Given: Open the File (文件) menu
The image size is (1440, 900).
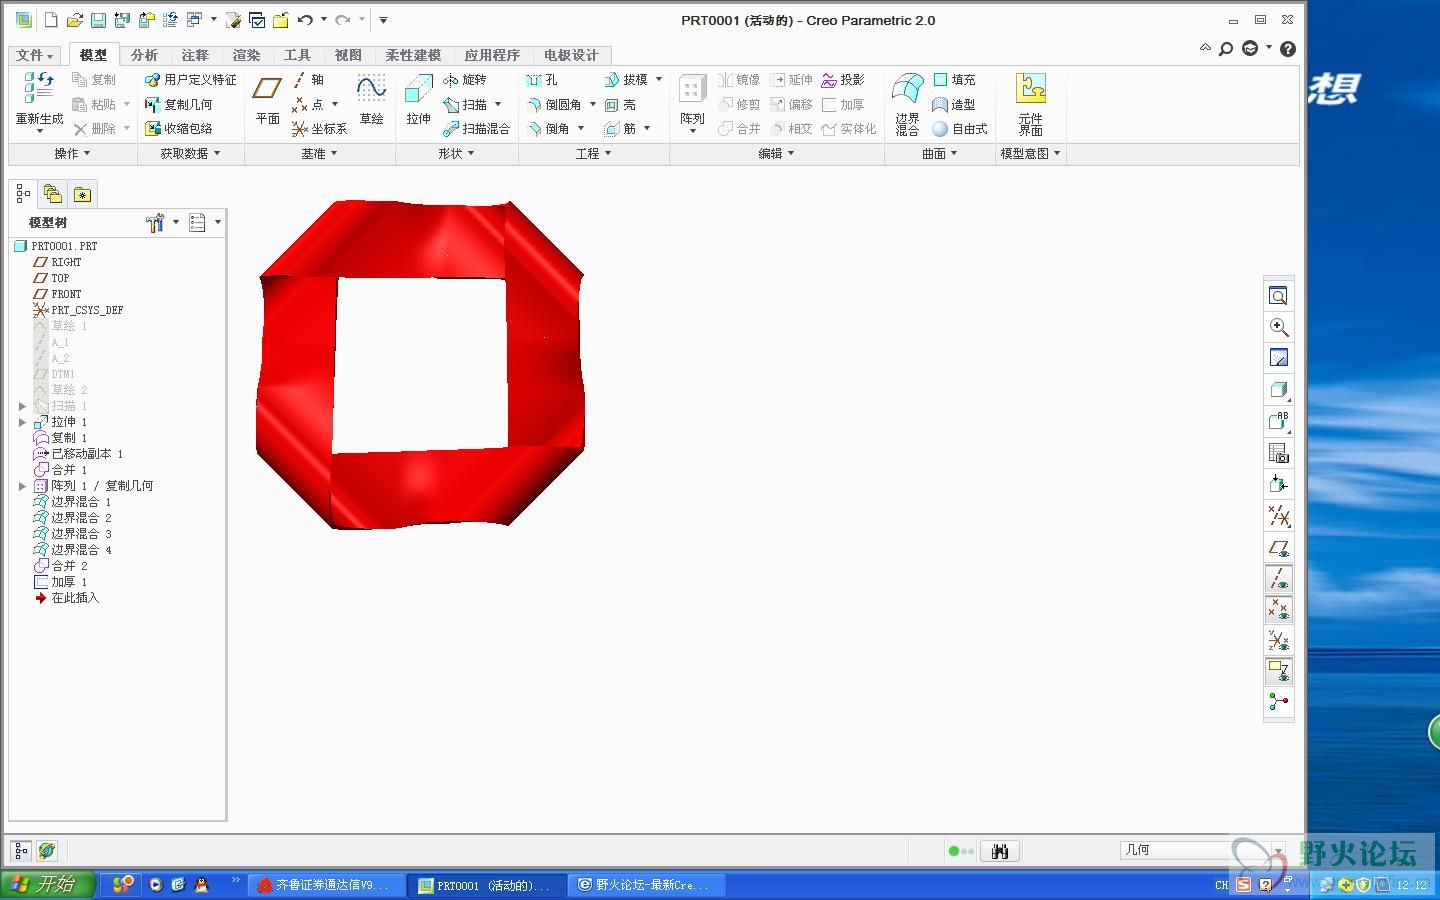Looking at the screenshot, I should (x=35, y=55).
